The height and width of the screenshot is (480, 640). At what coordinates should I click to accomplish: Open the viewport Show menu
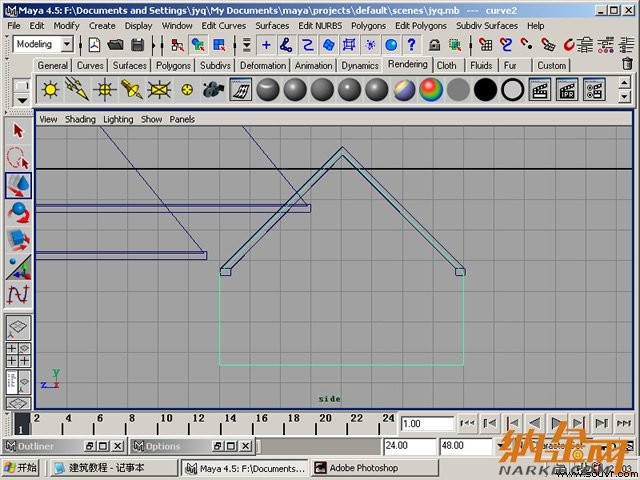pos(151,120)
